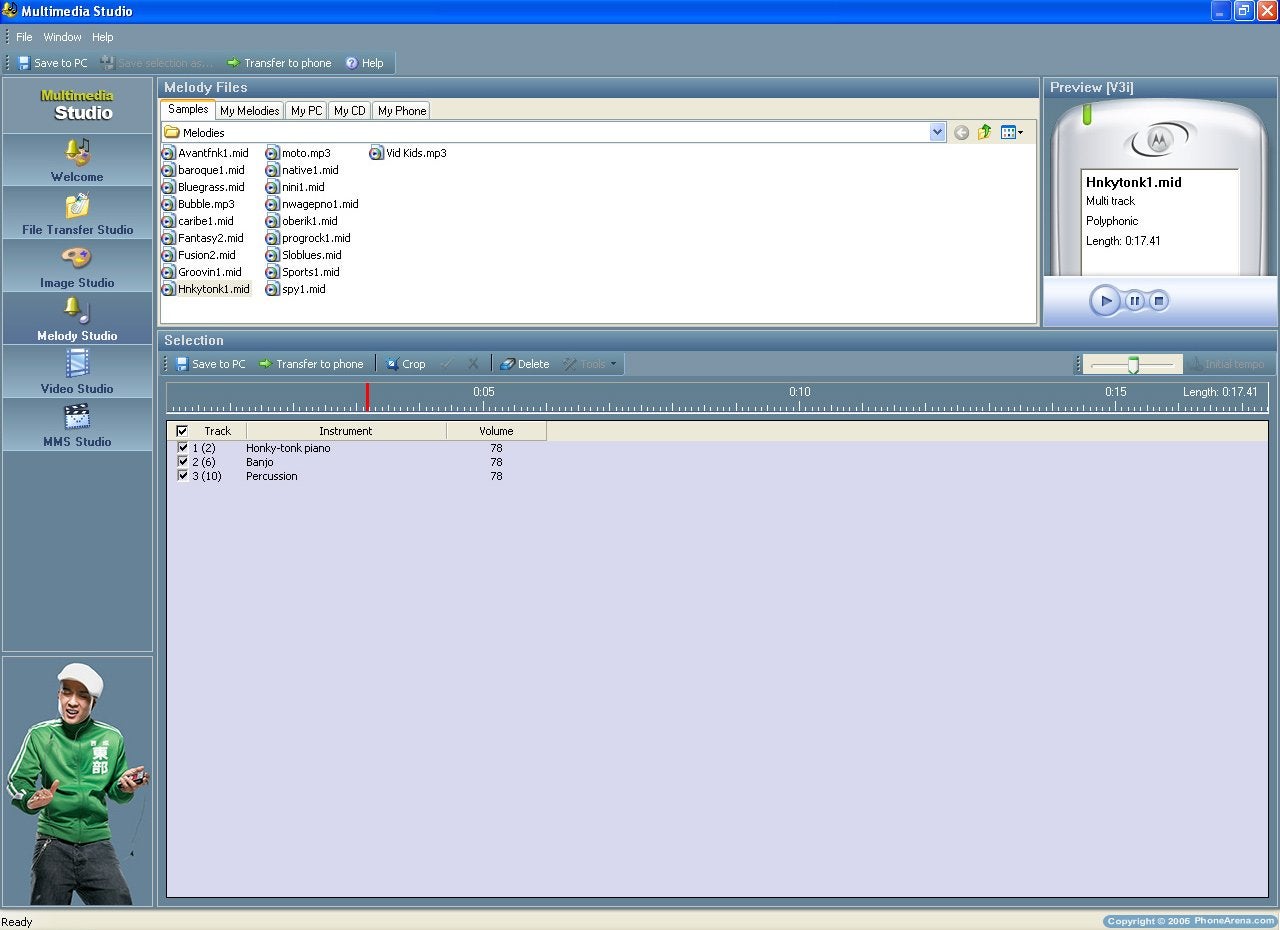The image size is (1280, 930).
Task: Sort by the Volume column header
Action: pos(496,431)
